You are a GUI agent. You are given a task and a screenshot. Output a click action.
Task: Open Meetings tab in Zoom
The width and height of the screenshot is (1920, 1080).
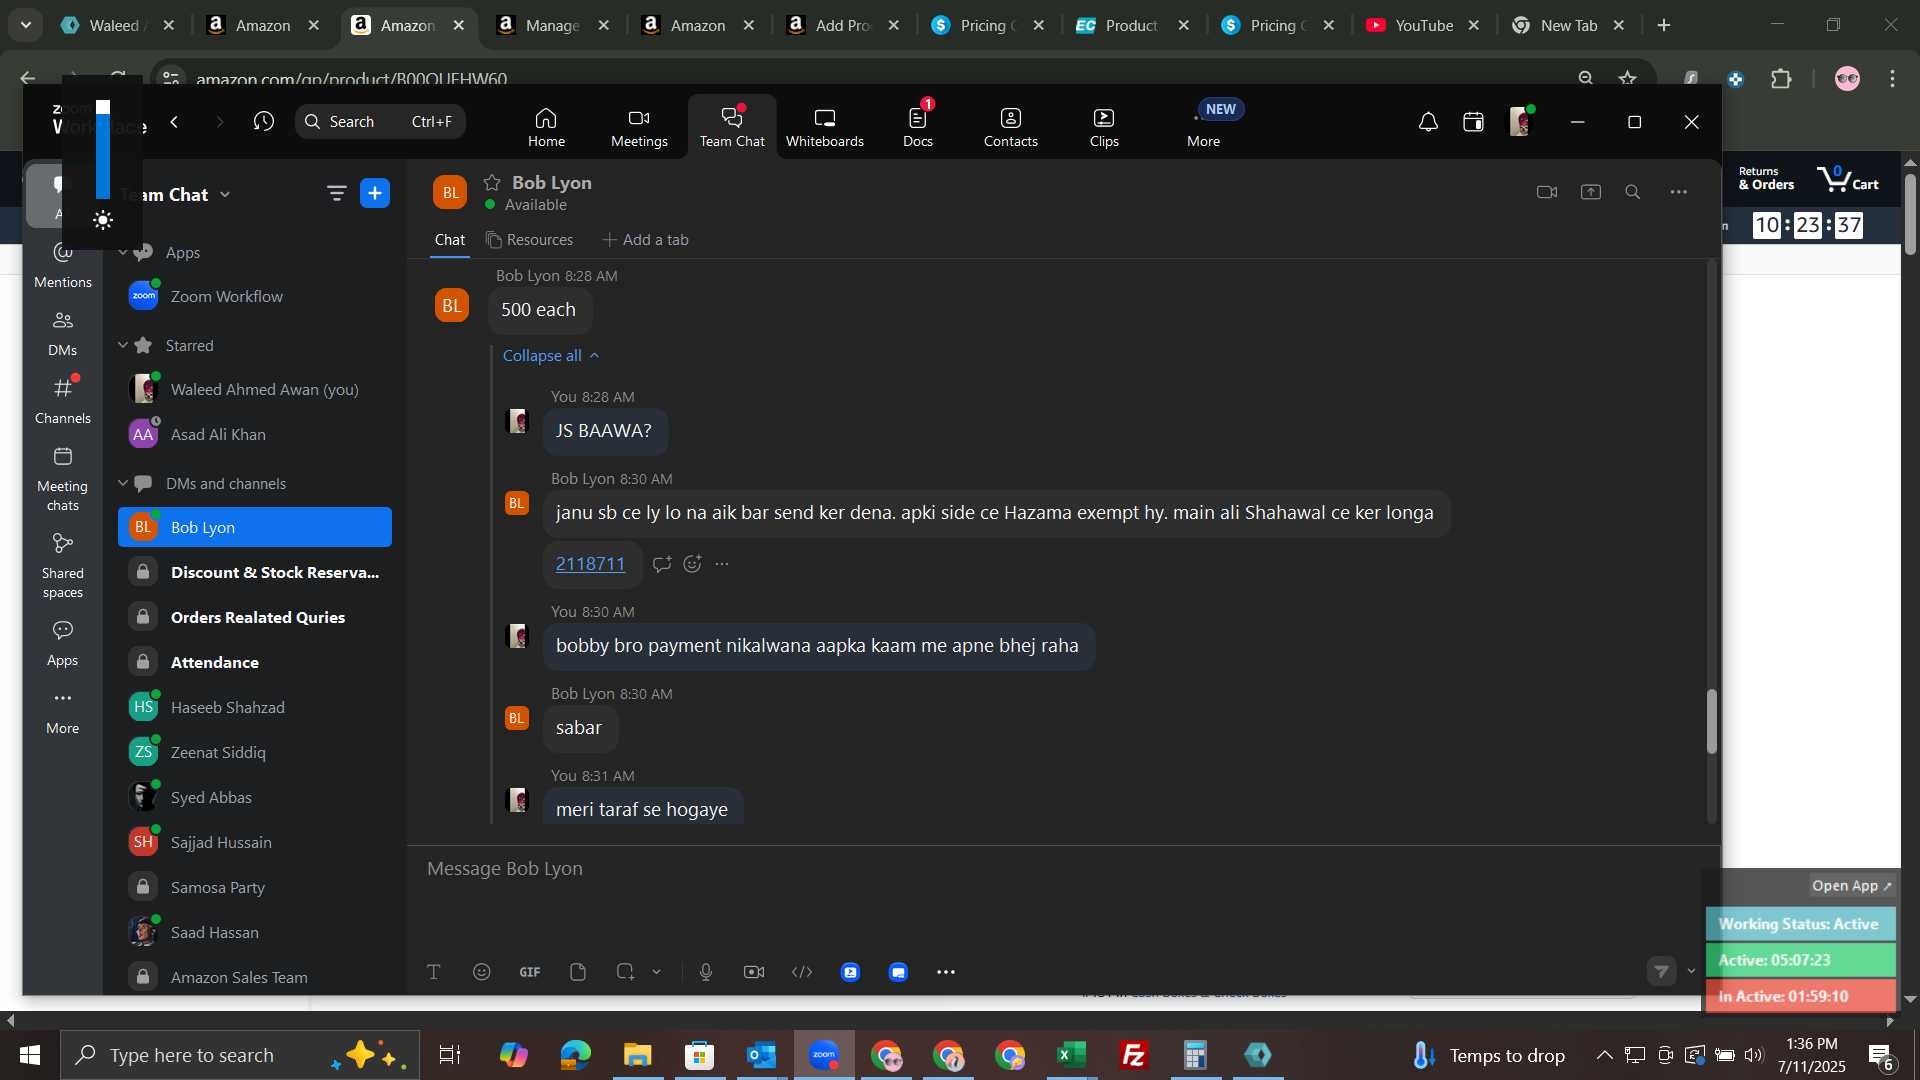click(x=639, y=127)
